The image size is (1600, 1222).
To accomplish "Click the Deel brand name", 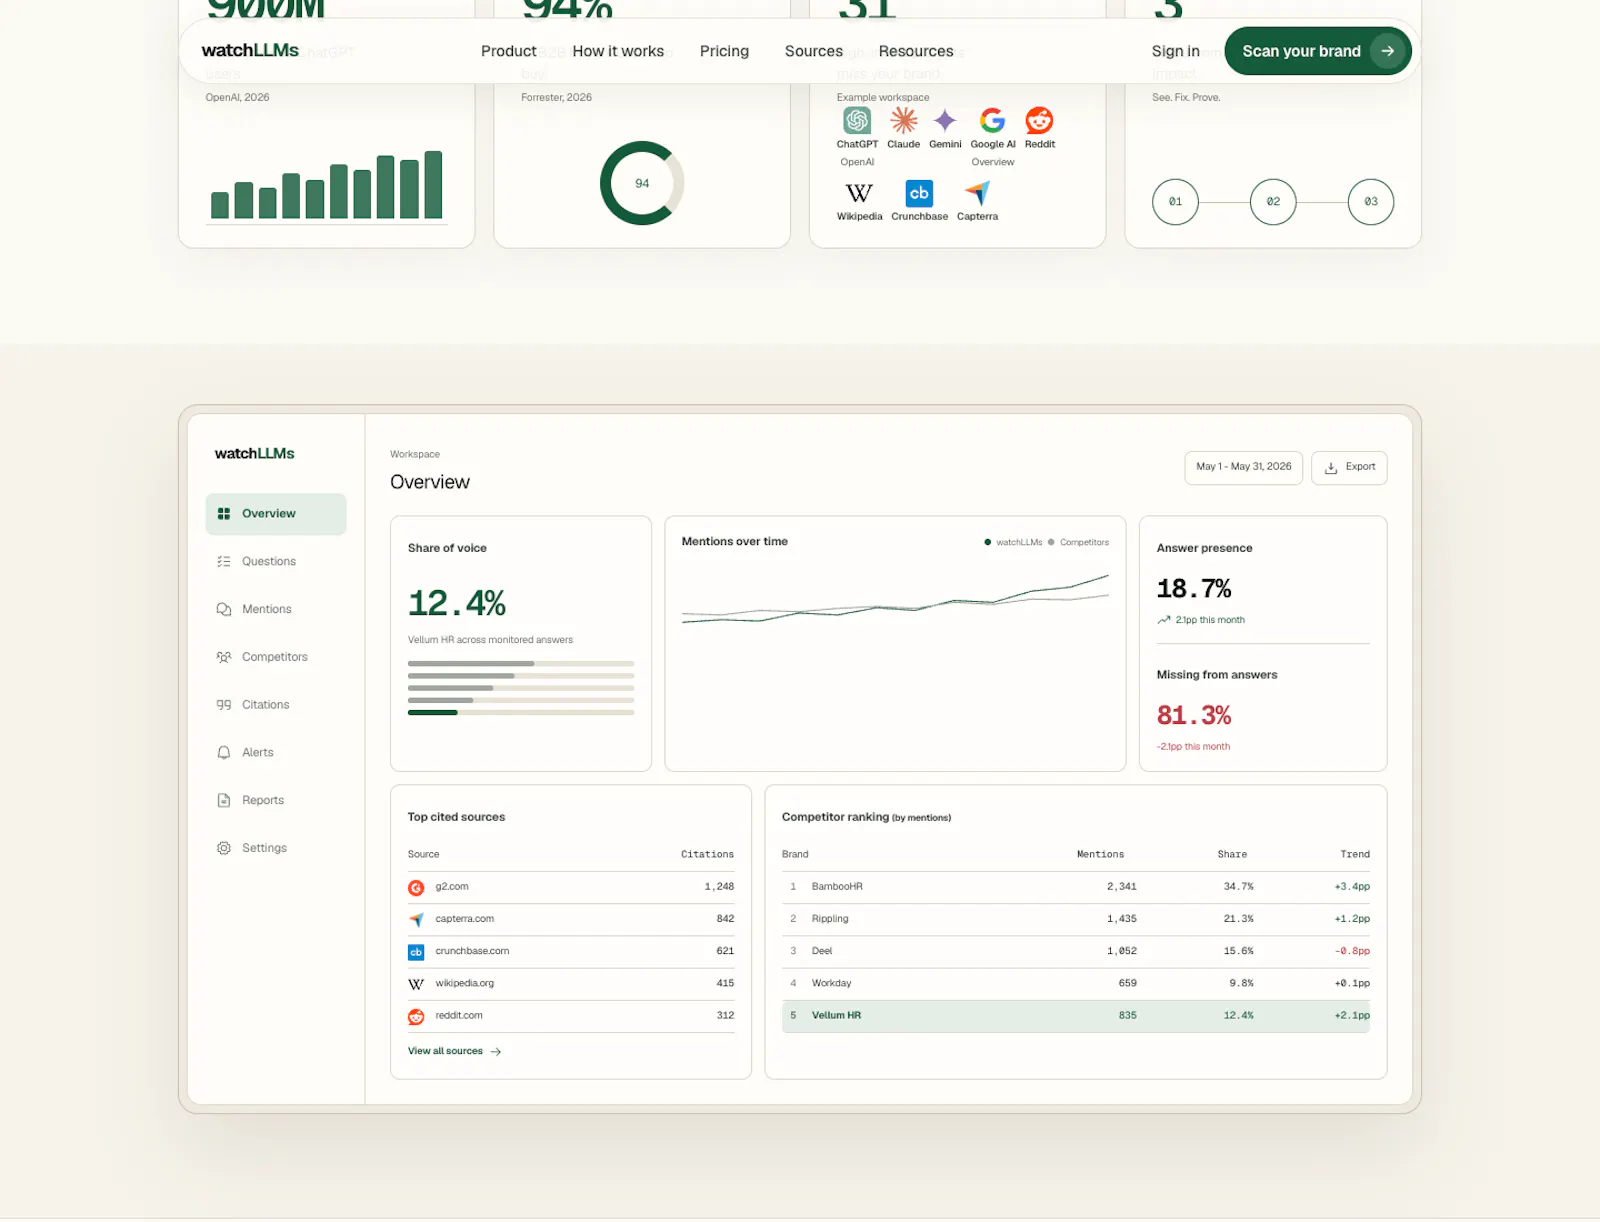I will 822,951.
